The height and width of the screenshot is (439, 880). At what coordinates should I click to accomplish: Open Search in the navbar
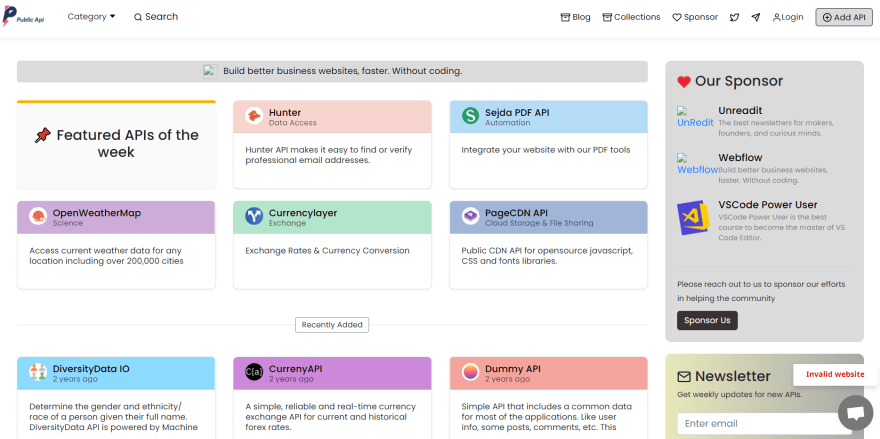click(x=156, y=17)
